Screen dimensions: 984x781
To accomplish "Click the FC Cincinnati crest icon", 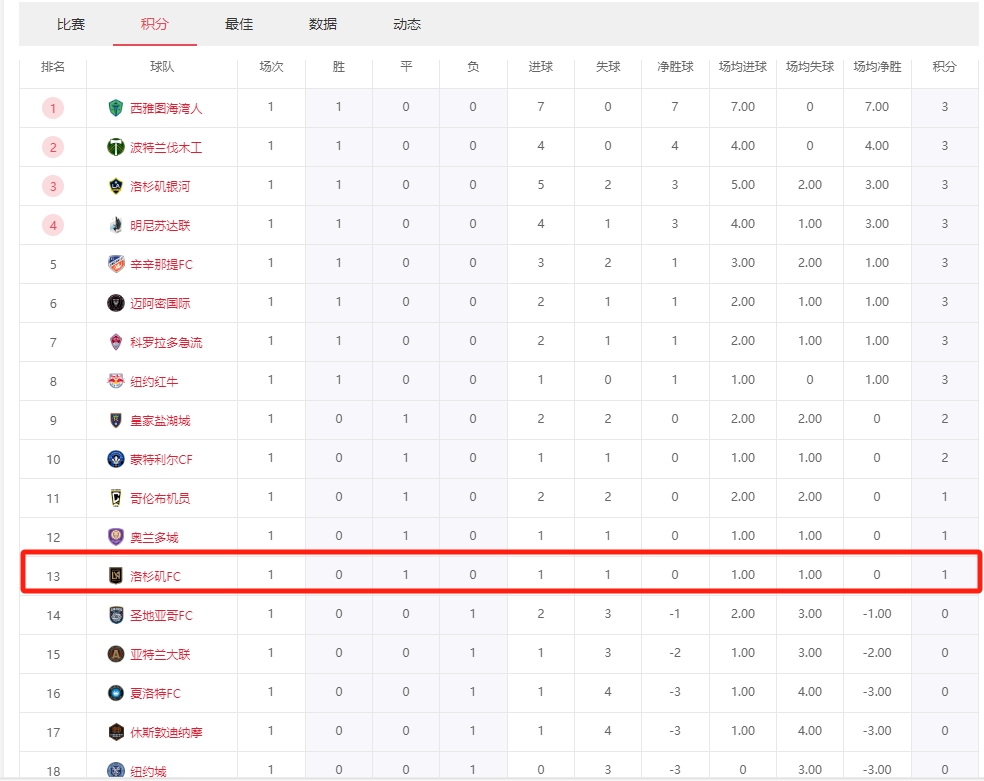I will [x=116, y=264].
